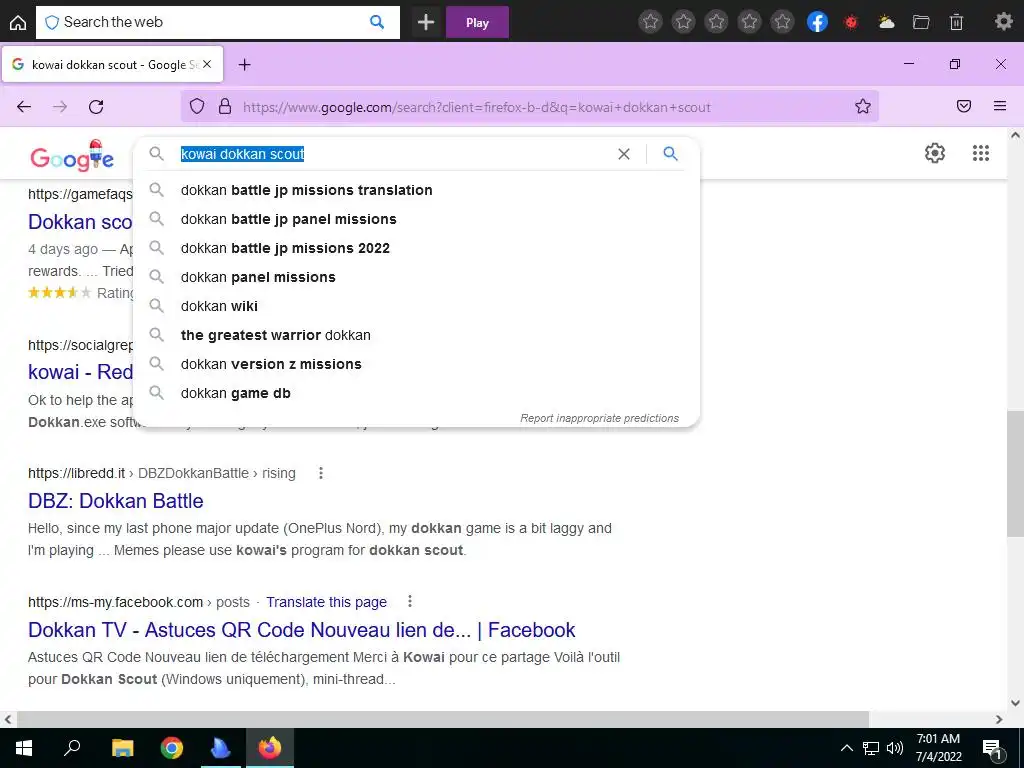1024x768 pixels.
Task: Select suggestion dokkan panel missions
Action: pos(416,277)
